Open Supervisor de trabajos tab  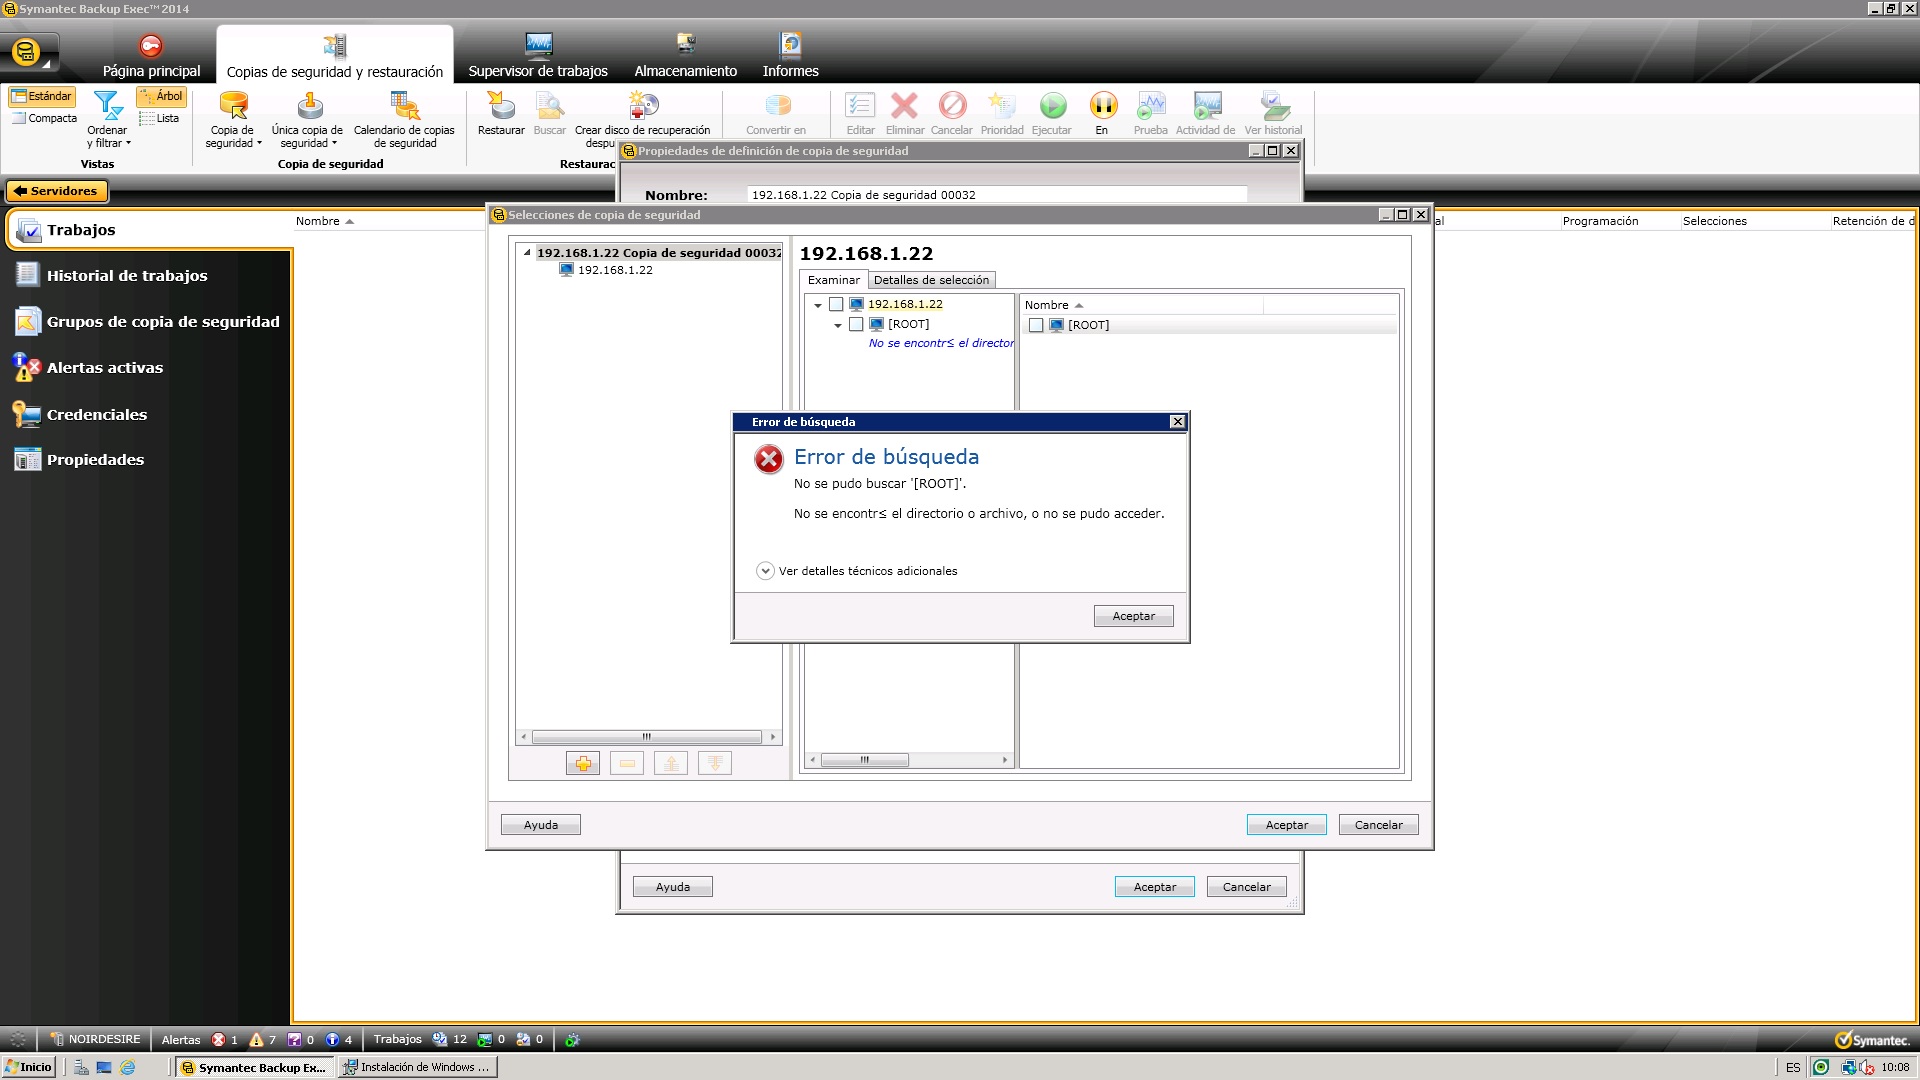(538, 56)
